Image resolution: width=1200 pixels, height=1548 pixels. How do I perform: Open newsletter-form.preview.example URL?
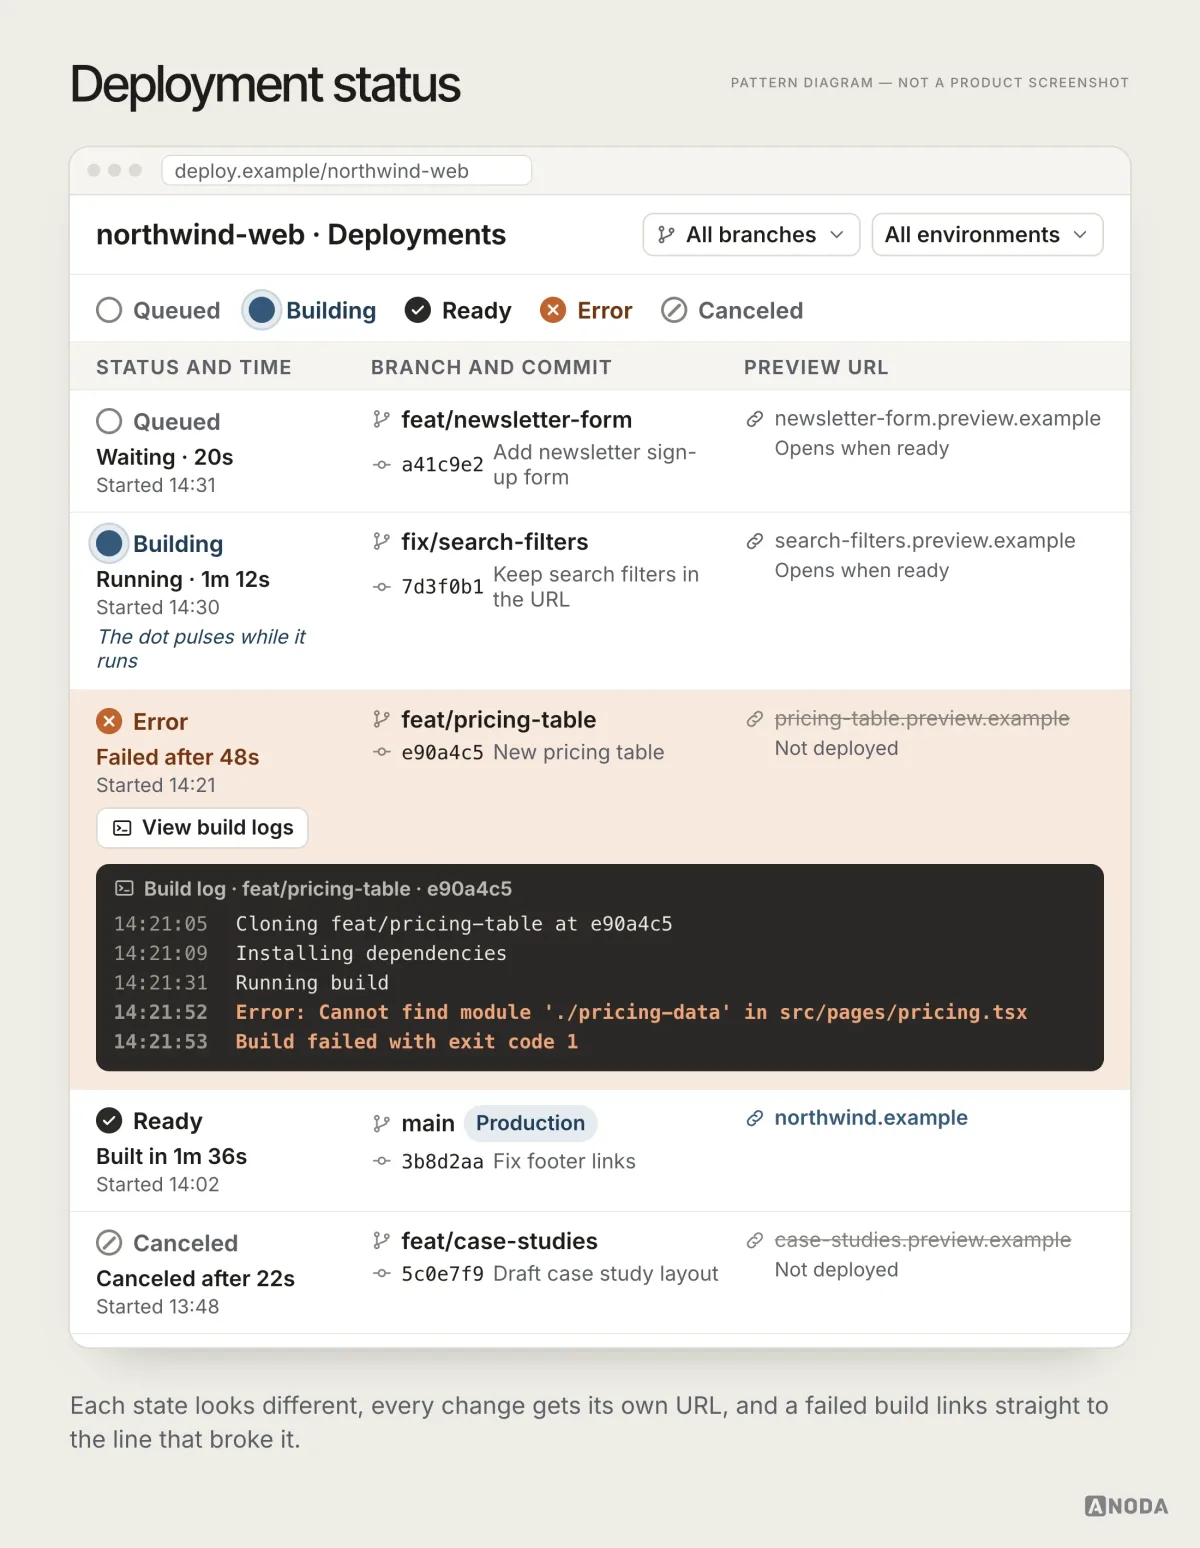pos(937,419)
